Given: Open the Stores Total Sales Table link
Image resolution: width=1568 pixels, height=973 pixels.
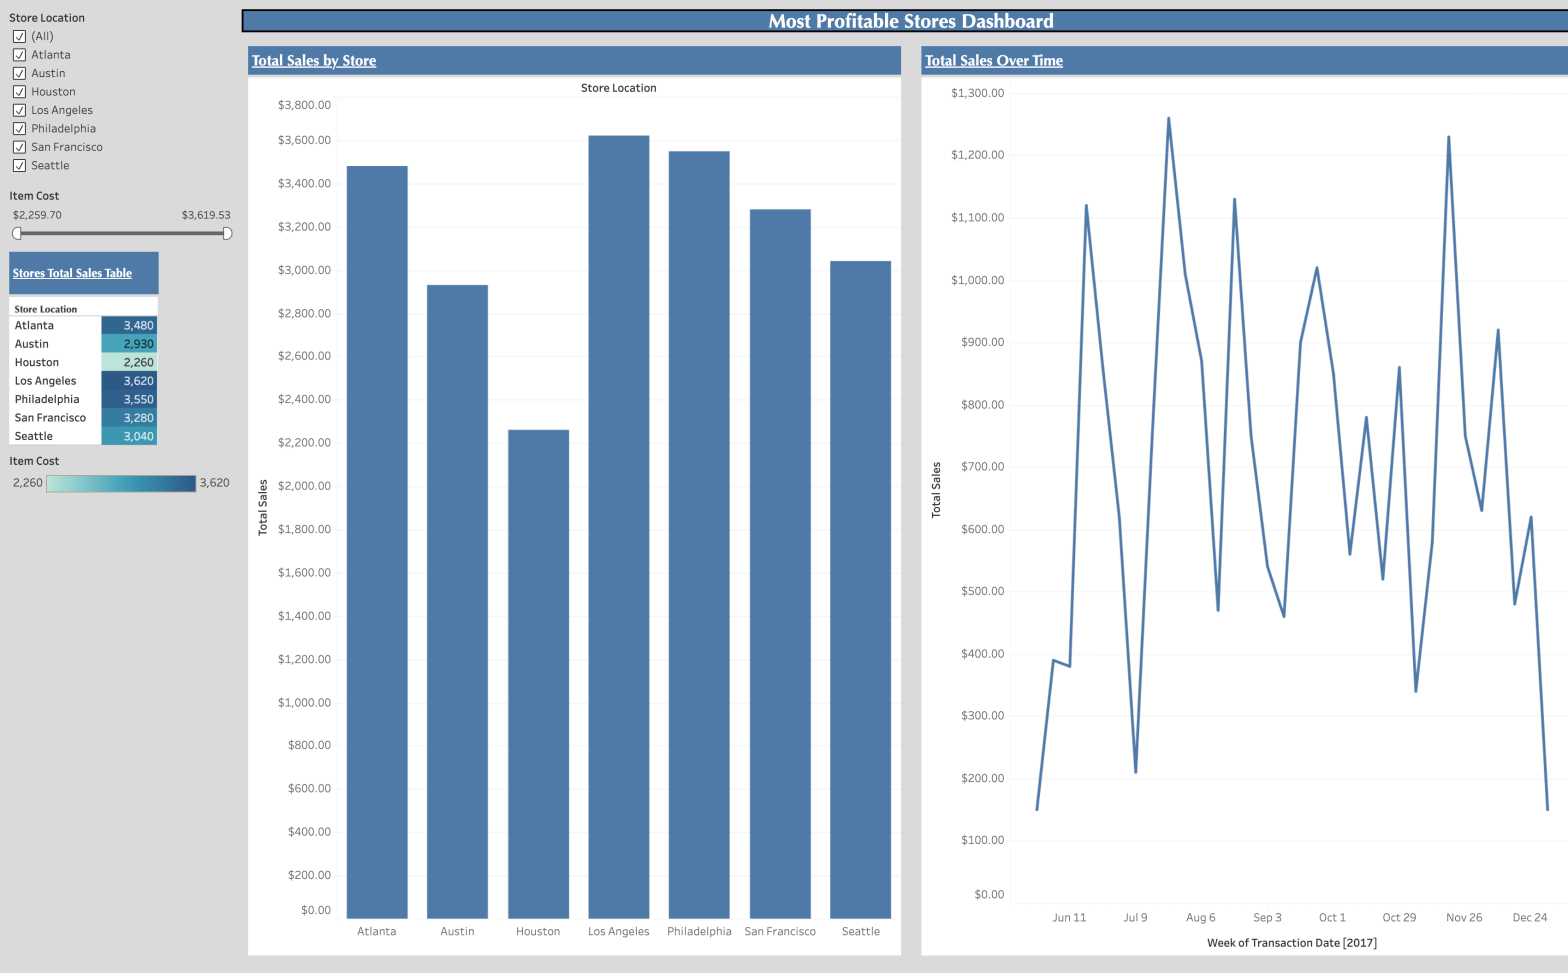Looking at the screenshot, I should (x=72, y=273).
